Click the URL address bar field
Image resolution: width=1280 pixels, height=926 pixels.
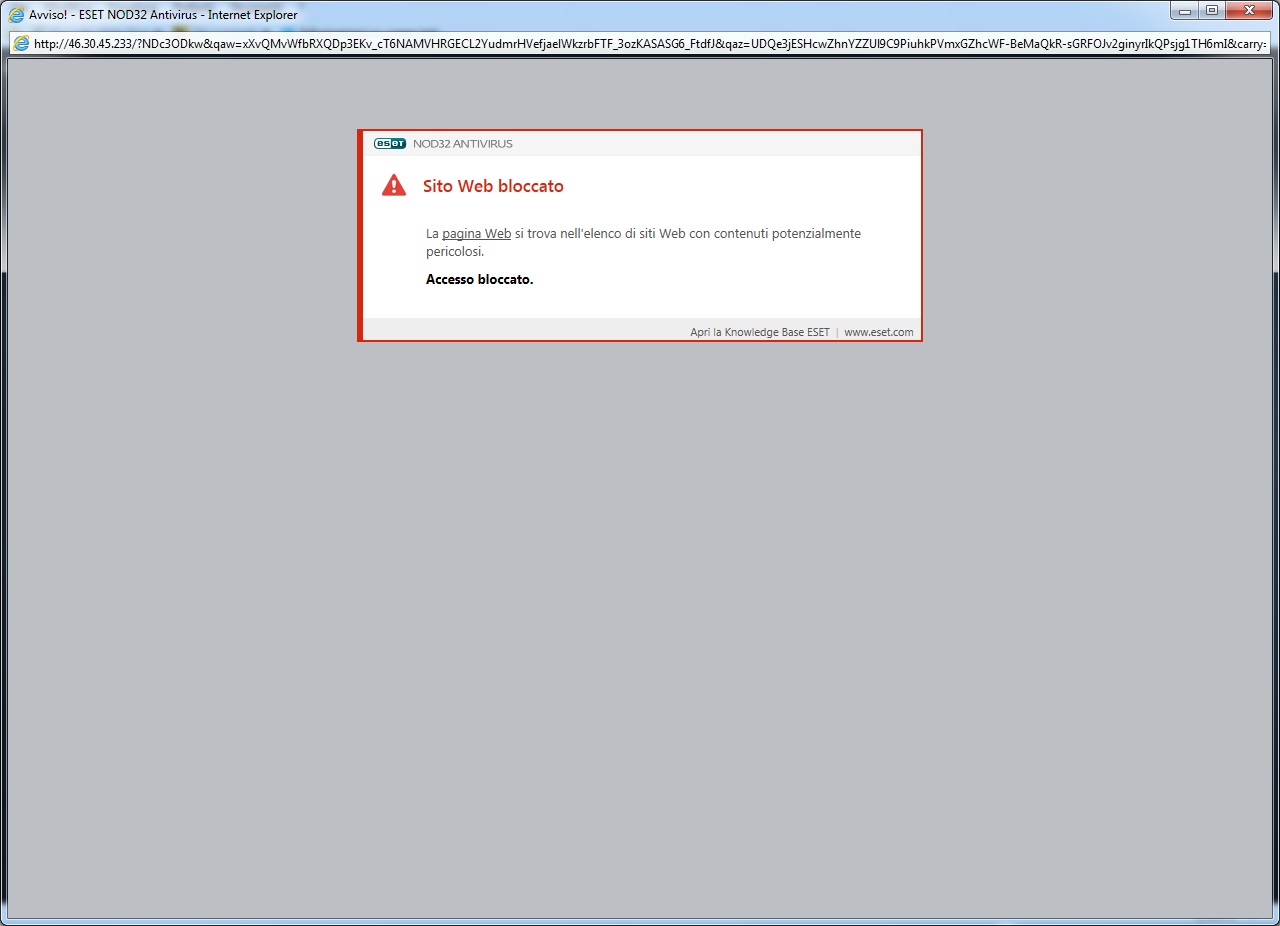pyautogui.click(x=639, y=44)
